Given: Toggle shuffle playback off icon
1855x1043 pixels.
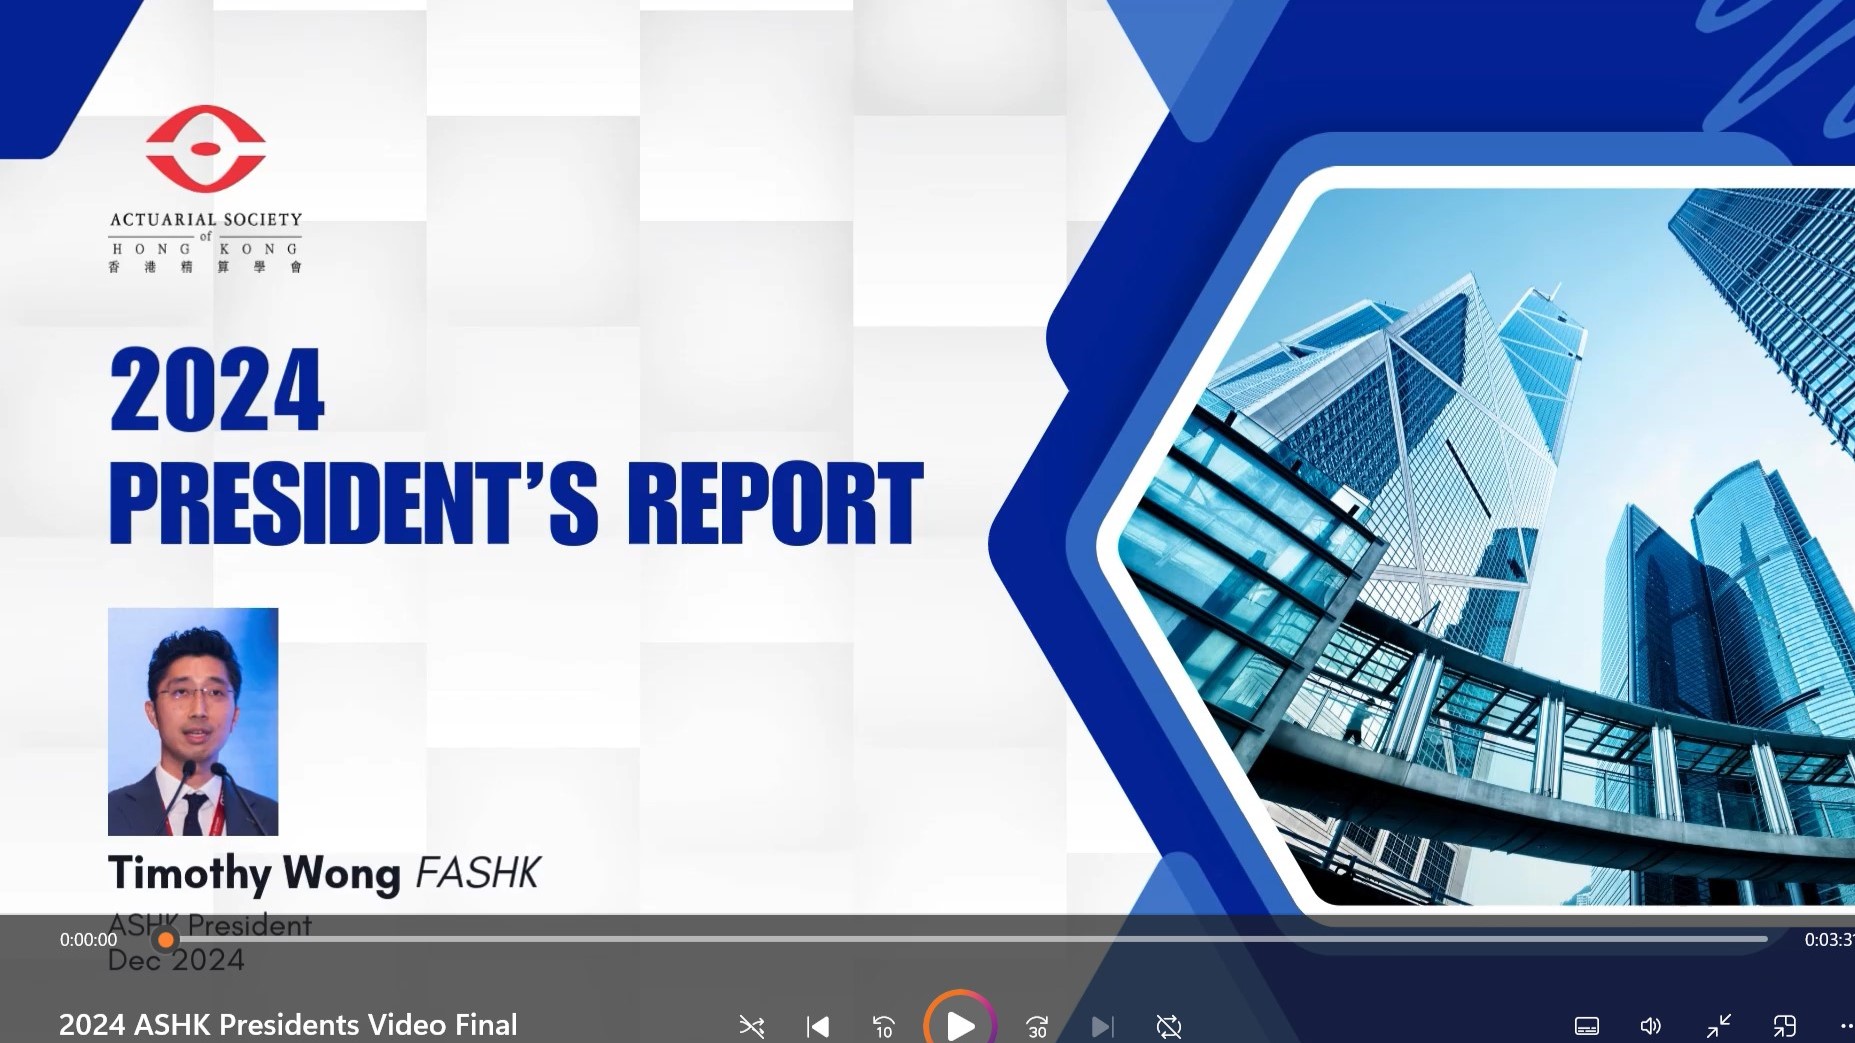Looking at the screenshot, I should pyautogui.click(x=752, y=1026).
